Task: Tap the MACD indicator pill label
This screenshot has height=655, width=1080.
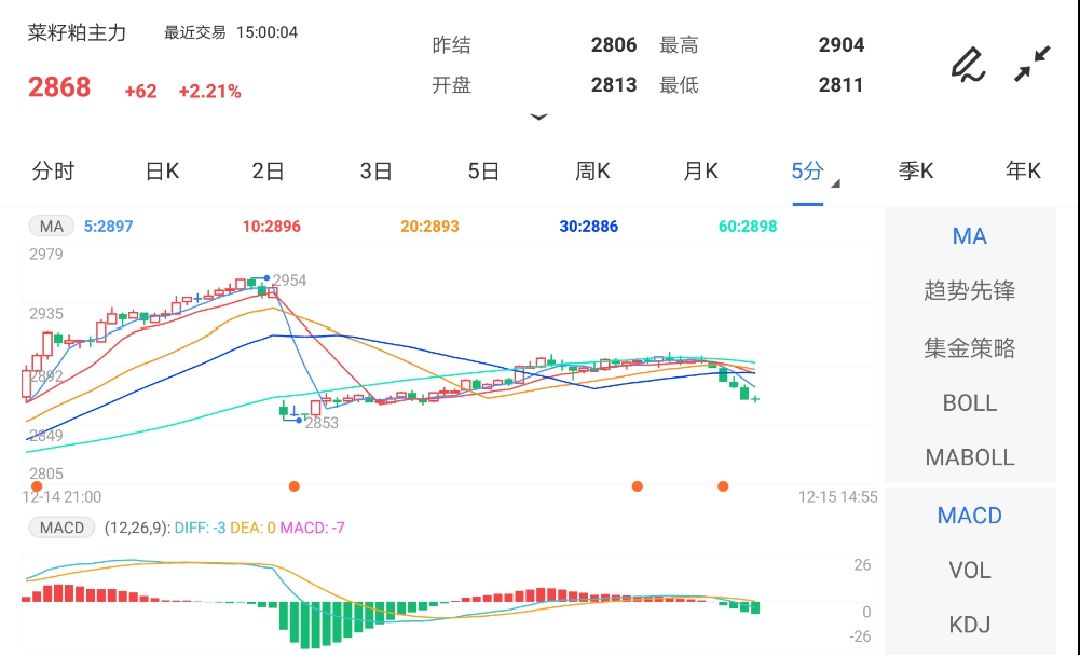Action: 61,528
